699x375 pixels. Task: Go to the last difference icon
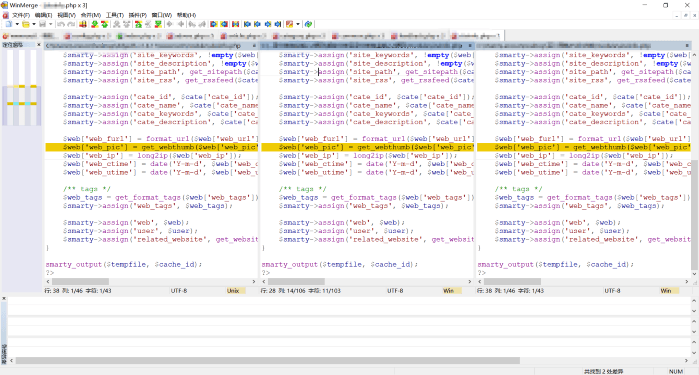pos(158,24)
